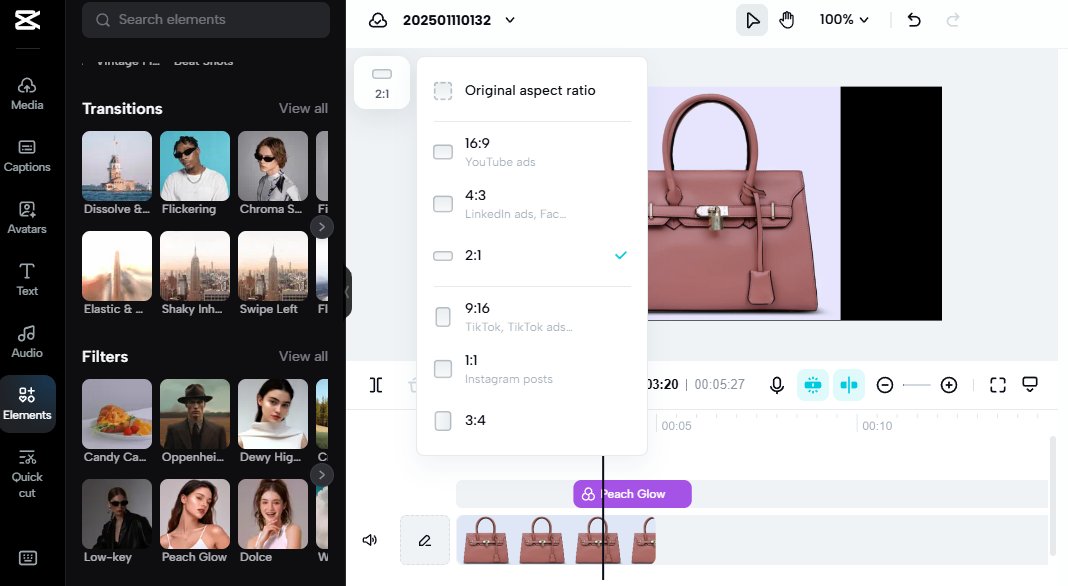Select the Chroma S... transition thumbnail

tap(273, 166)
